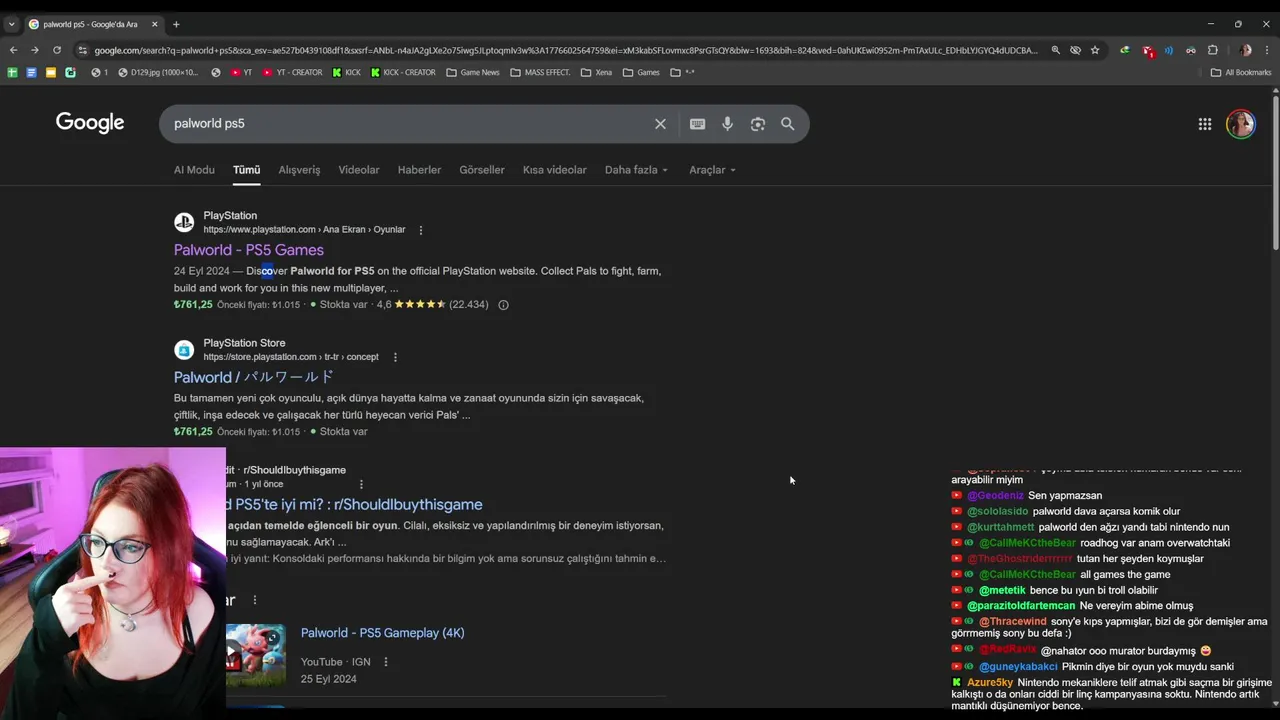Open the Google account avatar

[x=1241, y=124]
